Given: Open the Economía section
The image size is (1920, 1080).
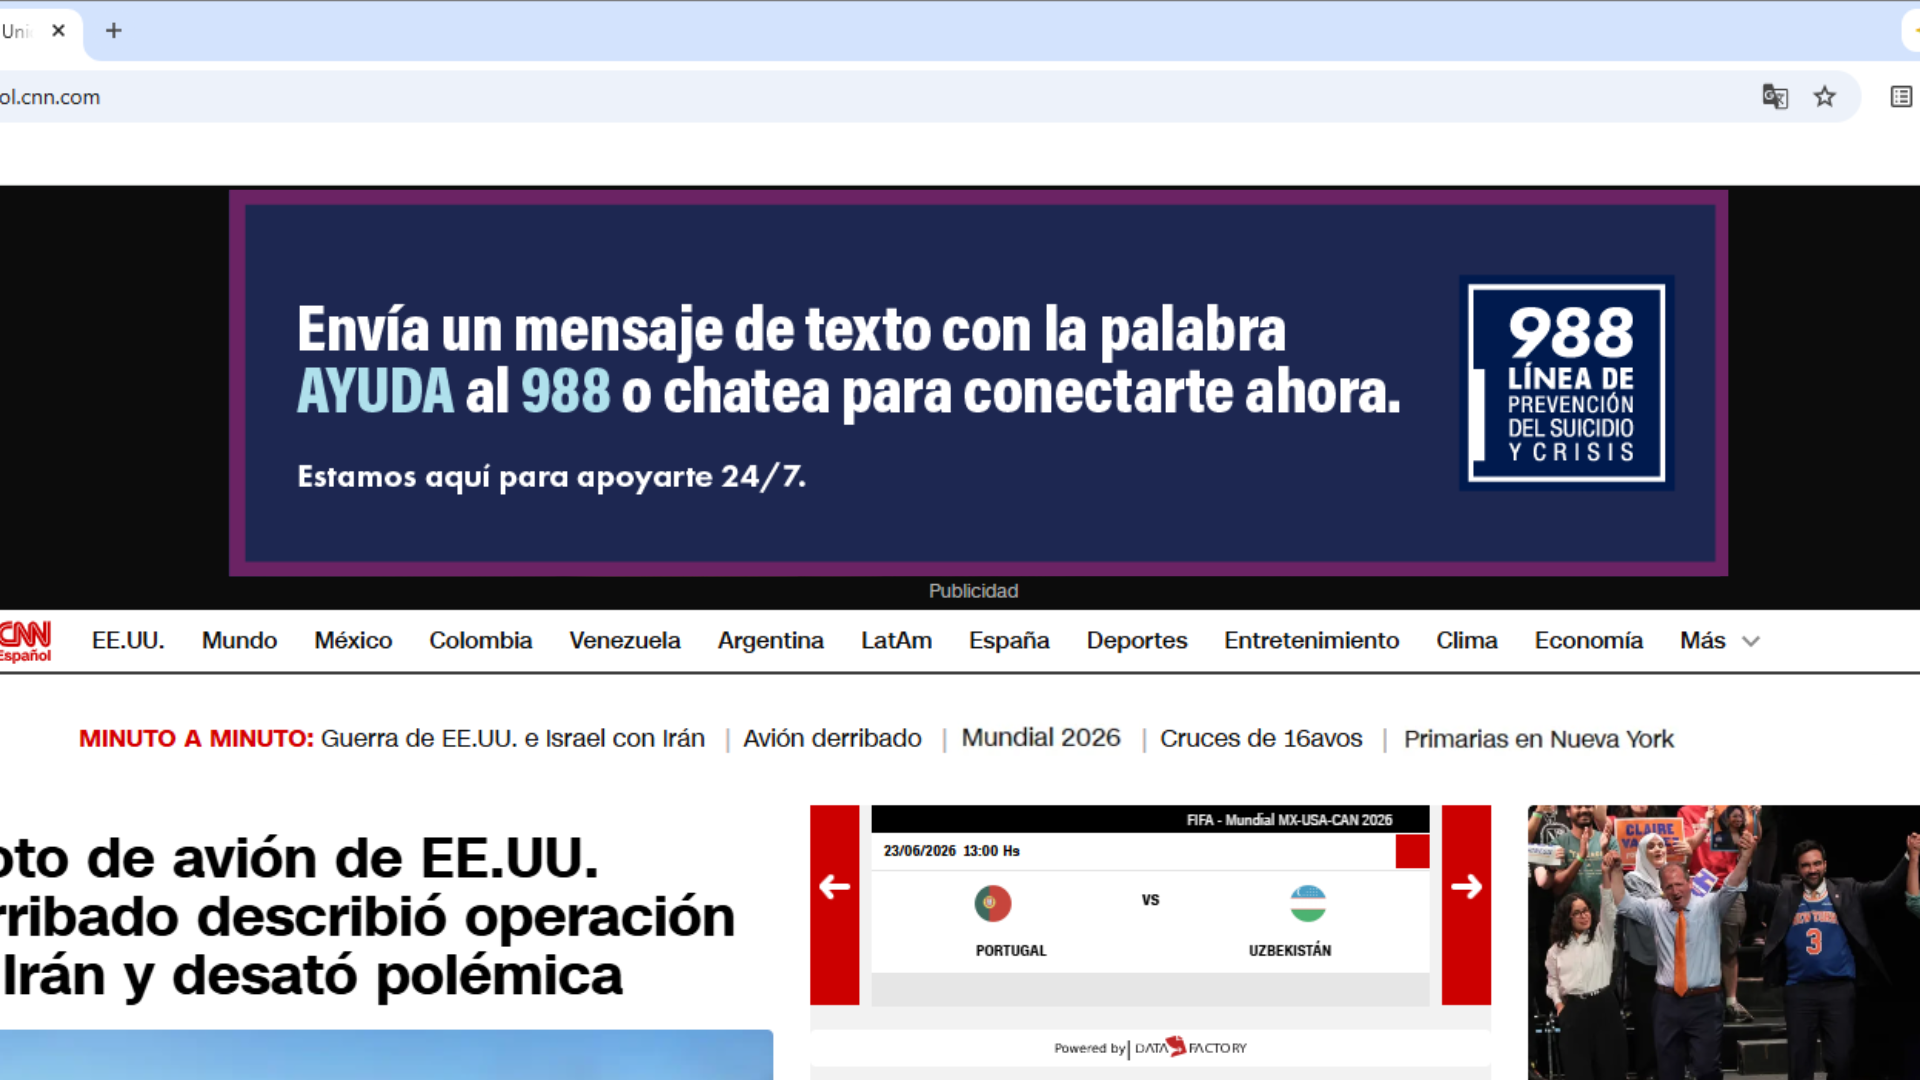Looking at the screenshot, I should click(x=1589, y=641).
